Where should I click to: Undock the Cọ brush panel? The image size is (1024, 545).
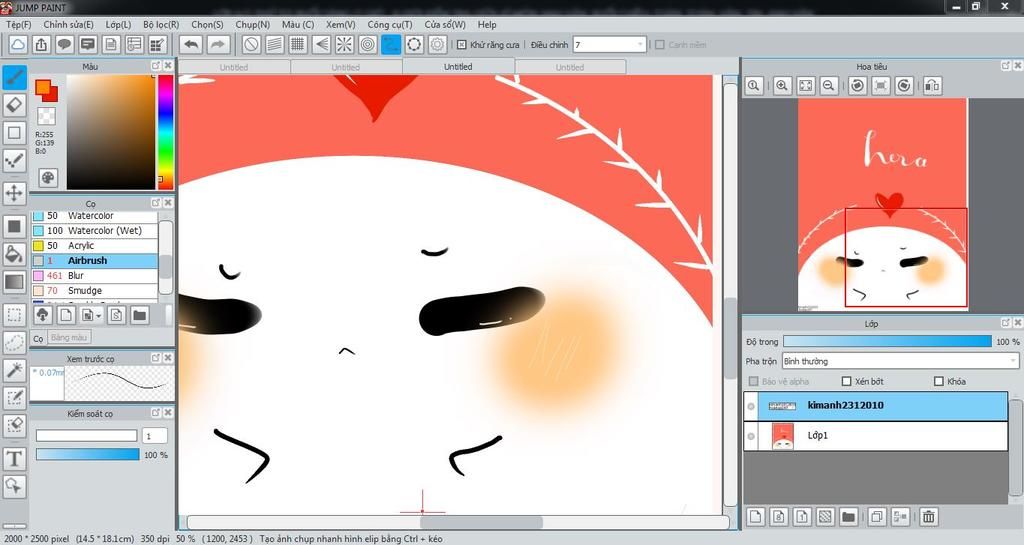155,203
